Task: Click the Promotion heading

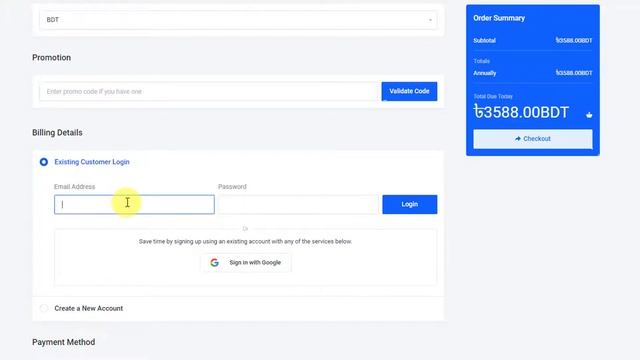Action: pyautogui.click(x=51, y=58)
